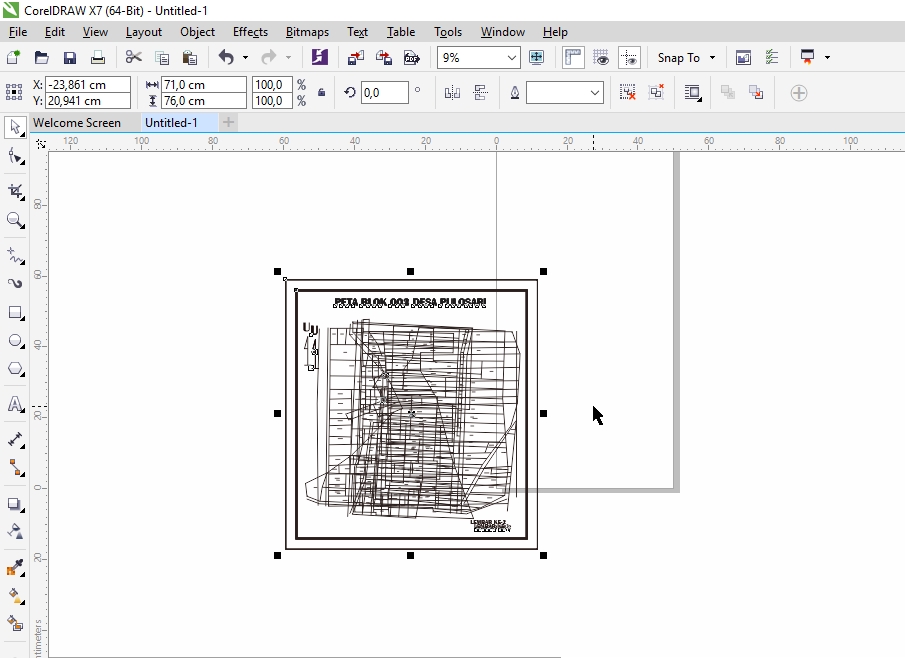Select the Zoom tool
Screen dimensions: 905x658
pos(15,220)
